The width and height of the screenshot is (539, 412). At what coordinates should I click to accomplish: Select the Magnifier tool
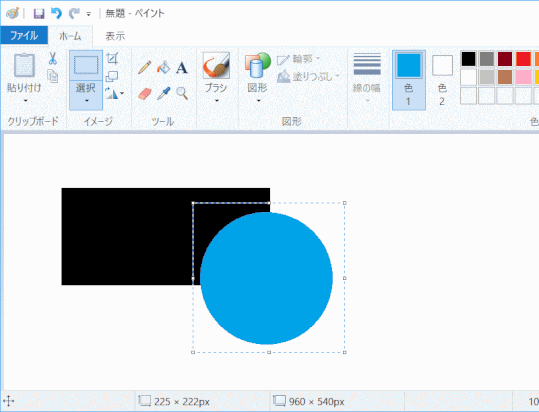[x=182, y=93]
